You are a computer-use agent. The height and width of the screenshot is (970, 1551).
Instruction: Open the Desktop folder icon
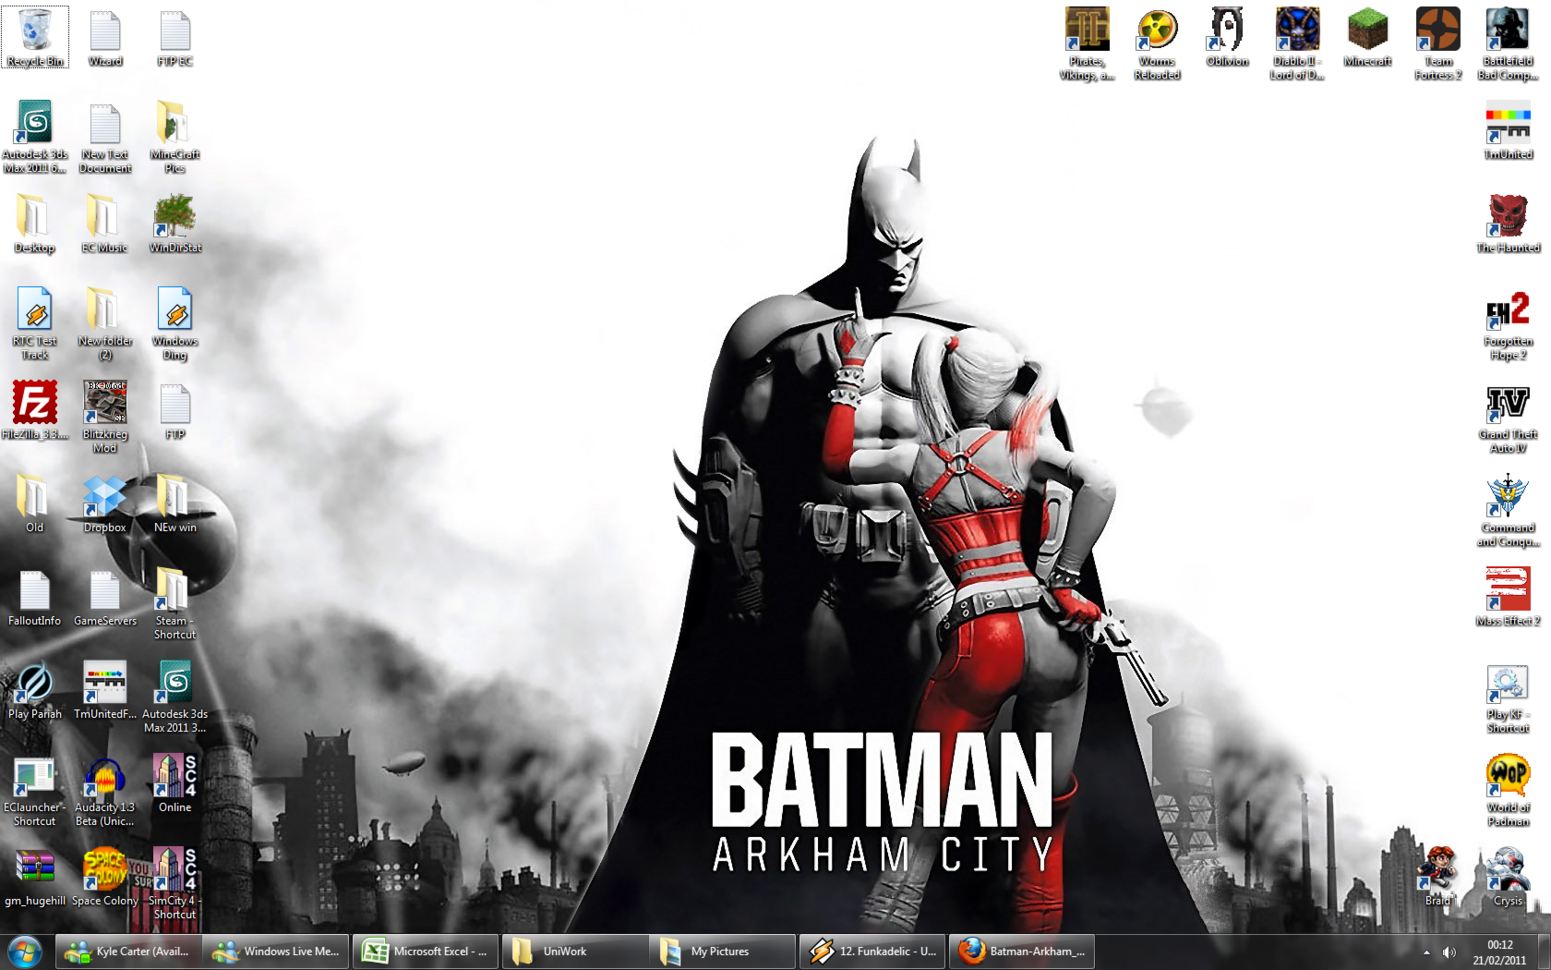click(35, 223)
